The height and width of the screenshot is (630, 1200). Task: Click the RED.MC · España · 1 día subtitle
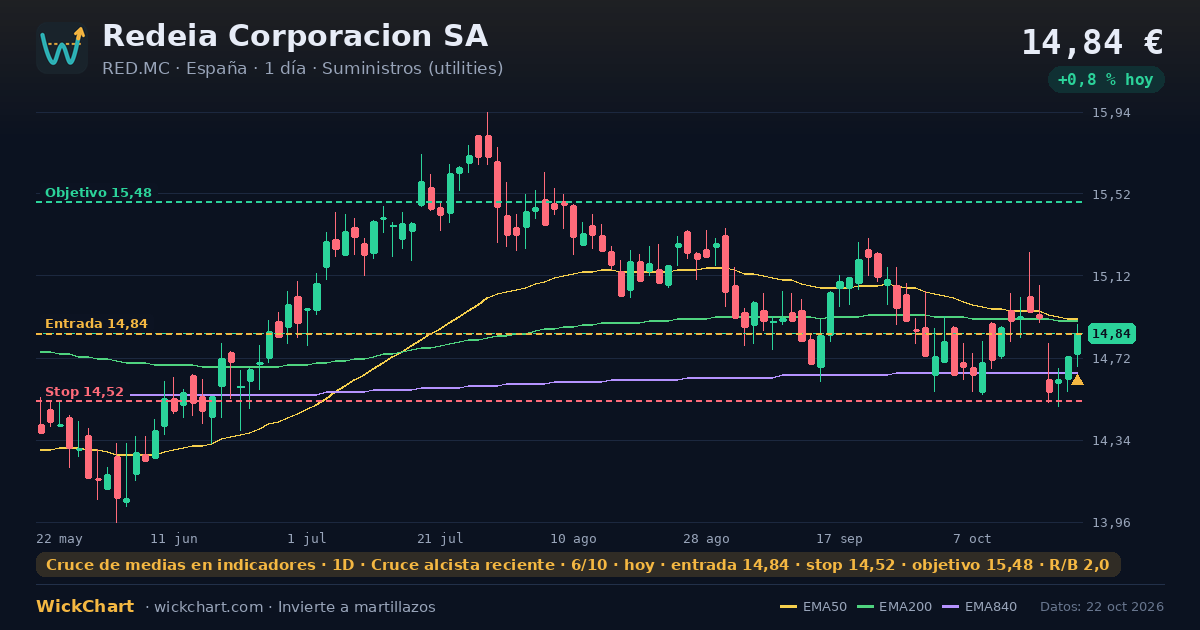[x=303, y=68]
